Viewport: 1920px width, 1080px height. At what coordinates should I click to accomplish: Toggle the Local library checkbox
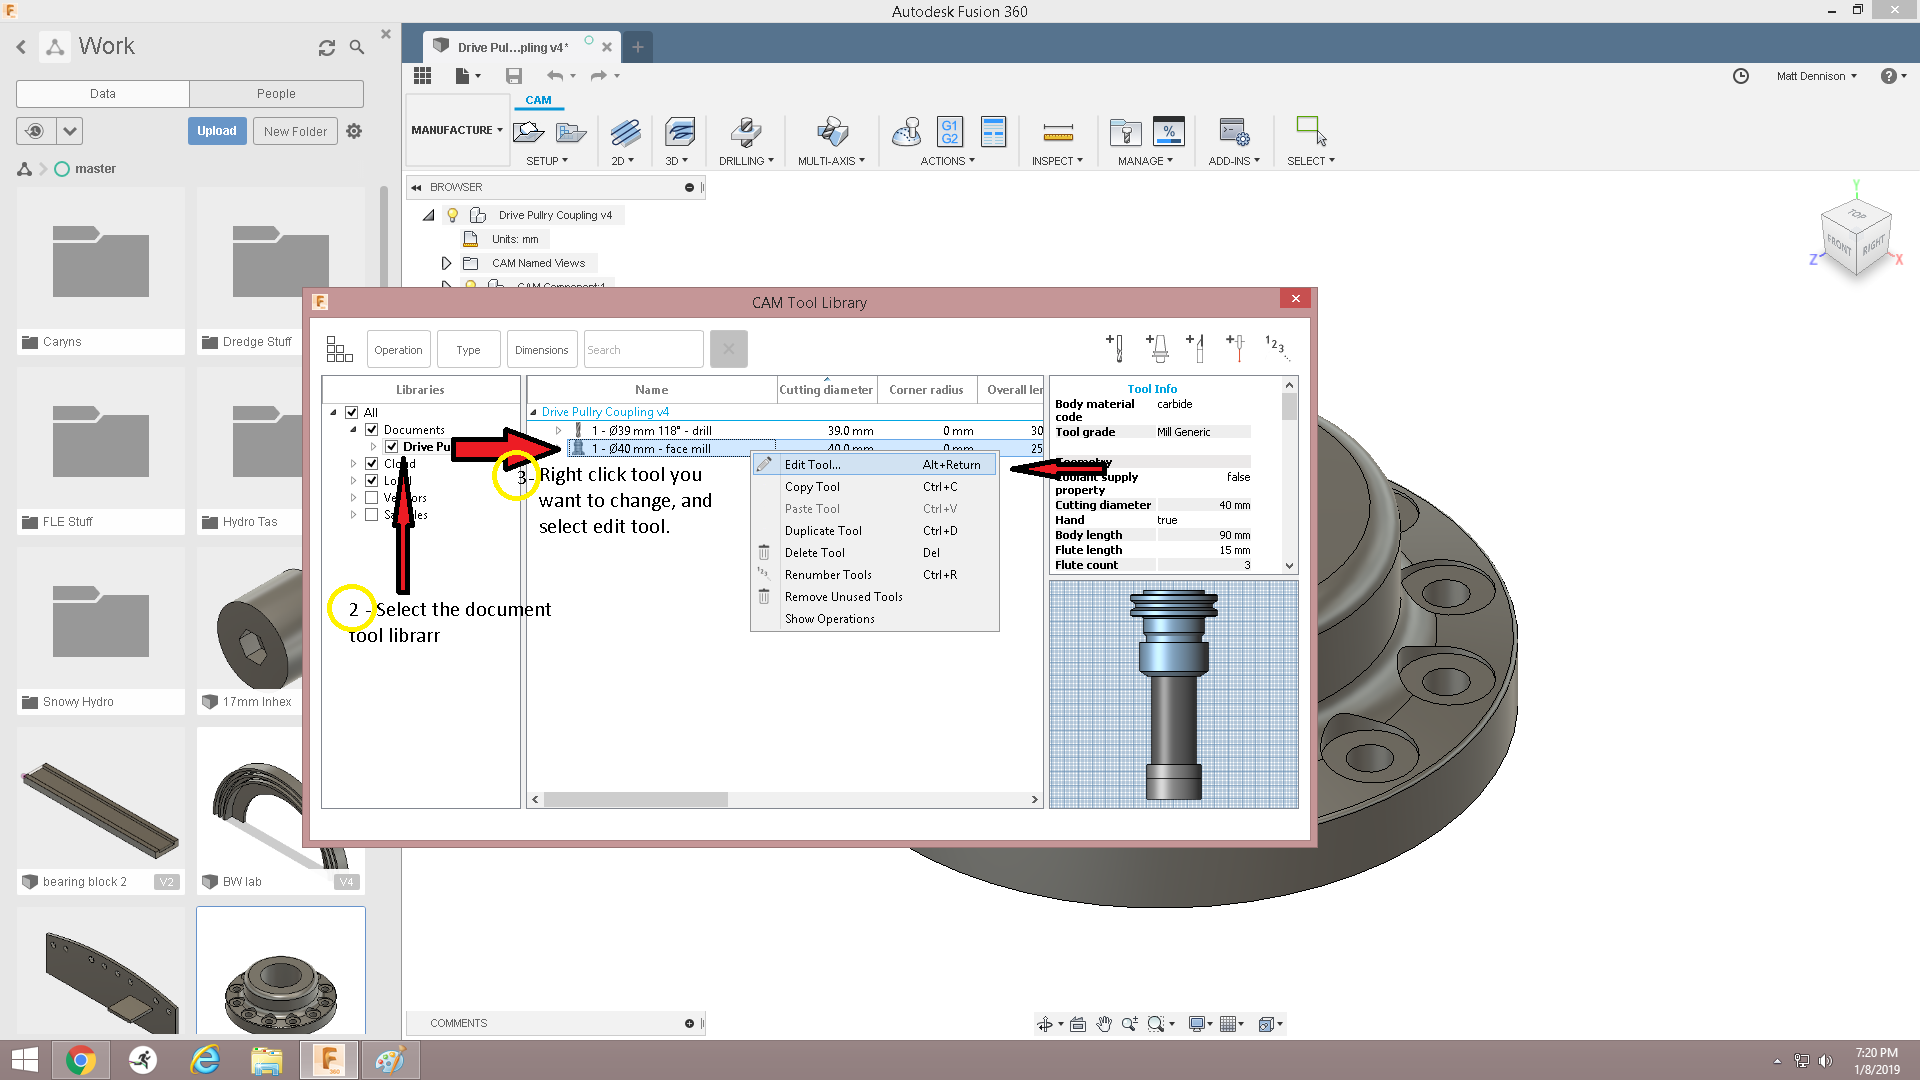(371, 481)
